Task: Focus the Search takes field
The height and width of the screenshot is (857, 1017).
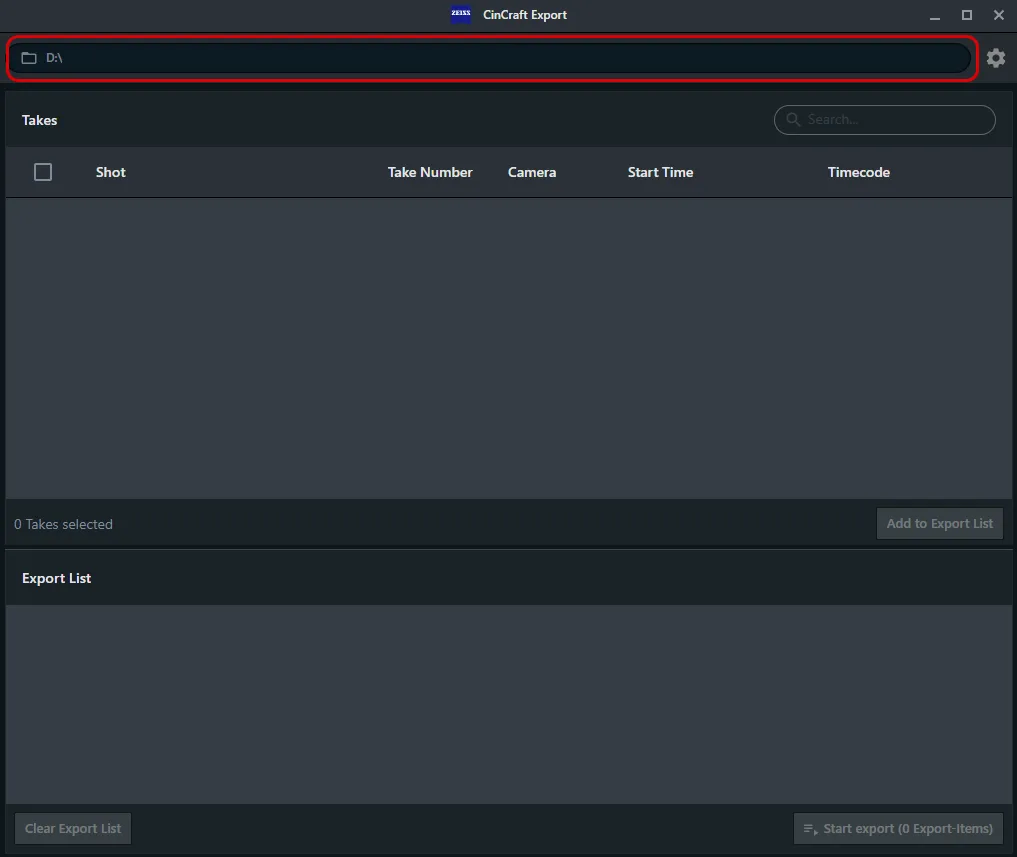Action: [885, 120]
